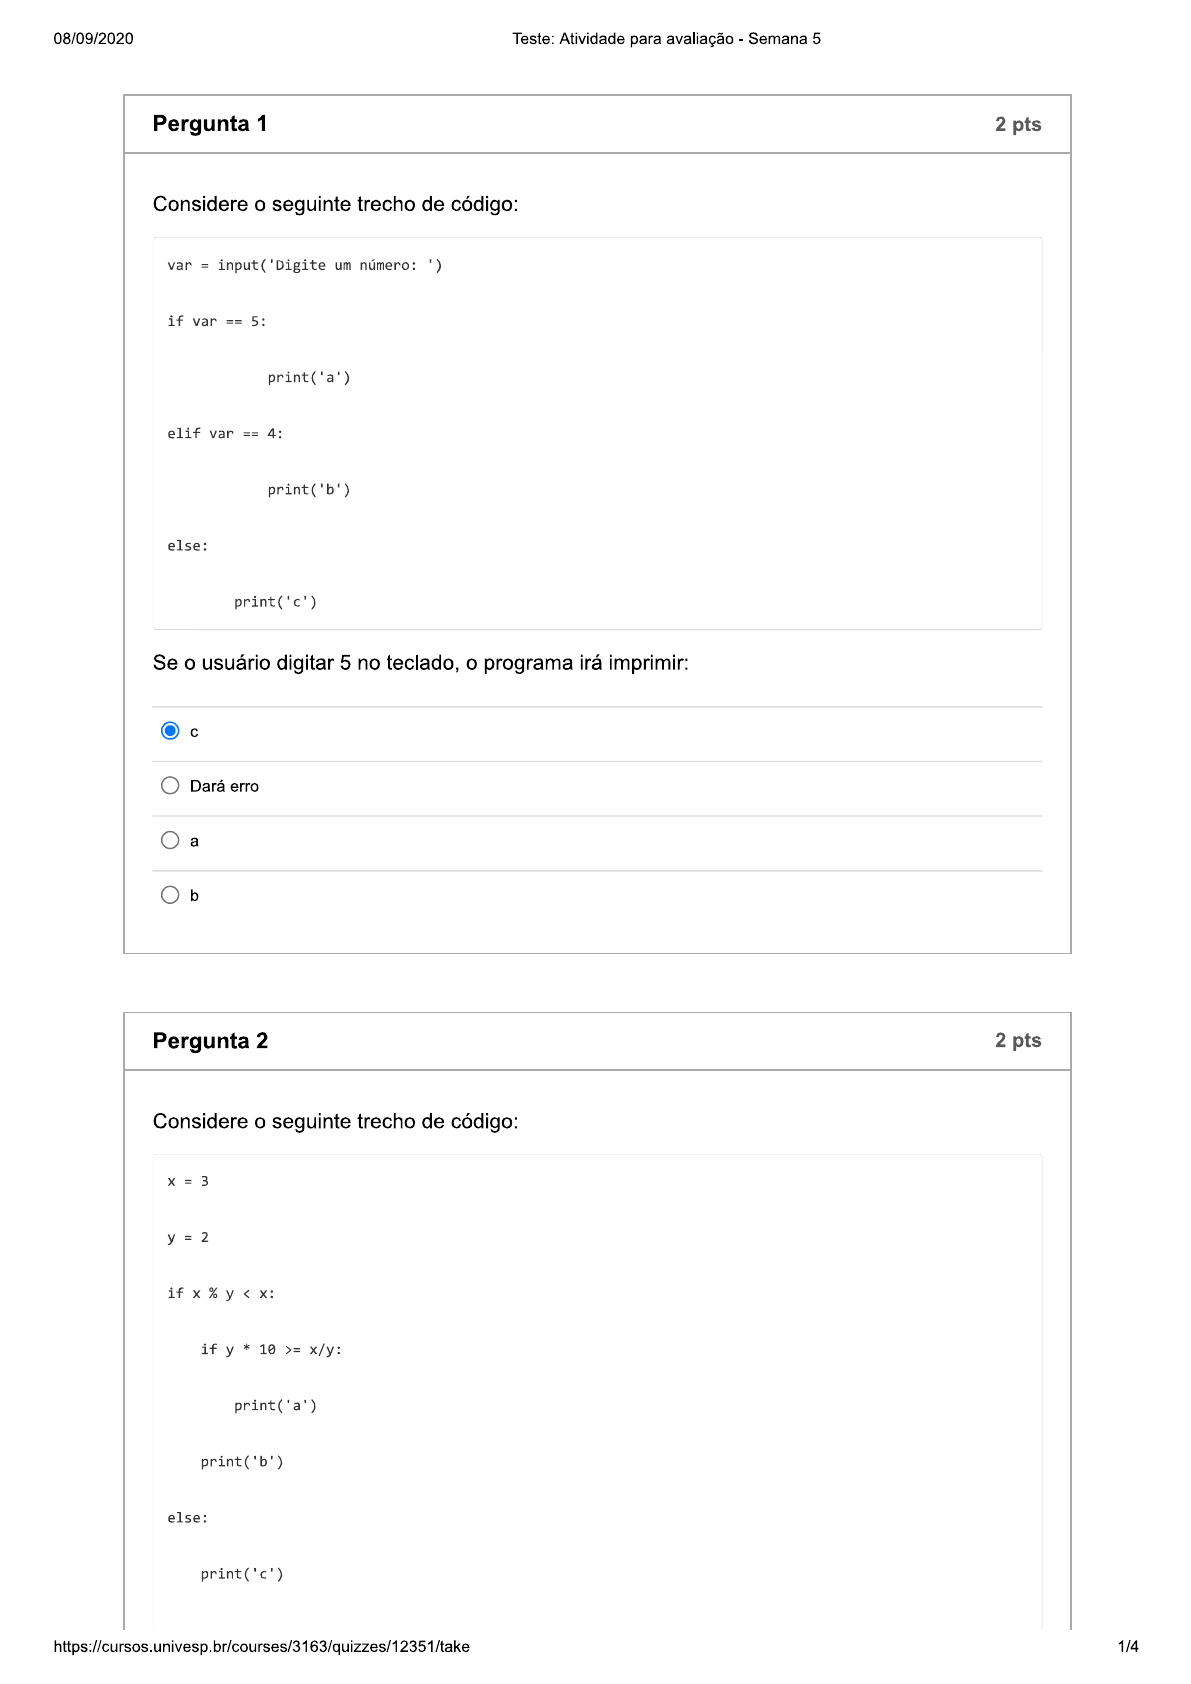
Task: Click the print('c') line in Pergunta 1
Action: point(275,600)
